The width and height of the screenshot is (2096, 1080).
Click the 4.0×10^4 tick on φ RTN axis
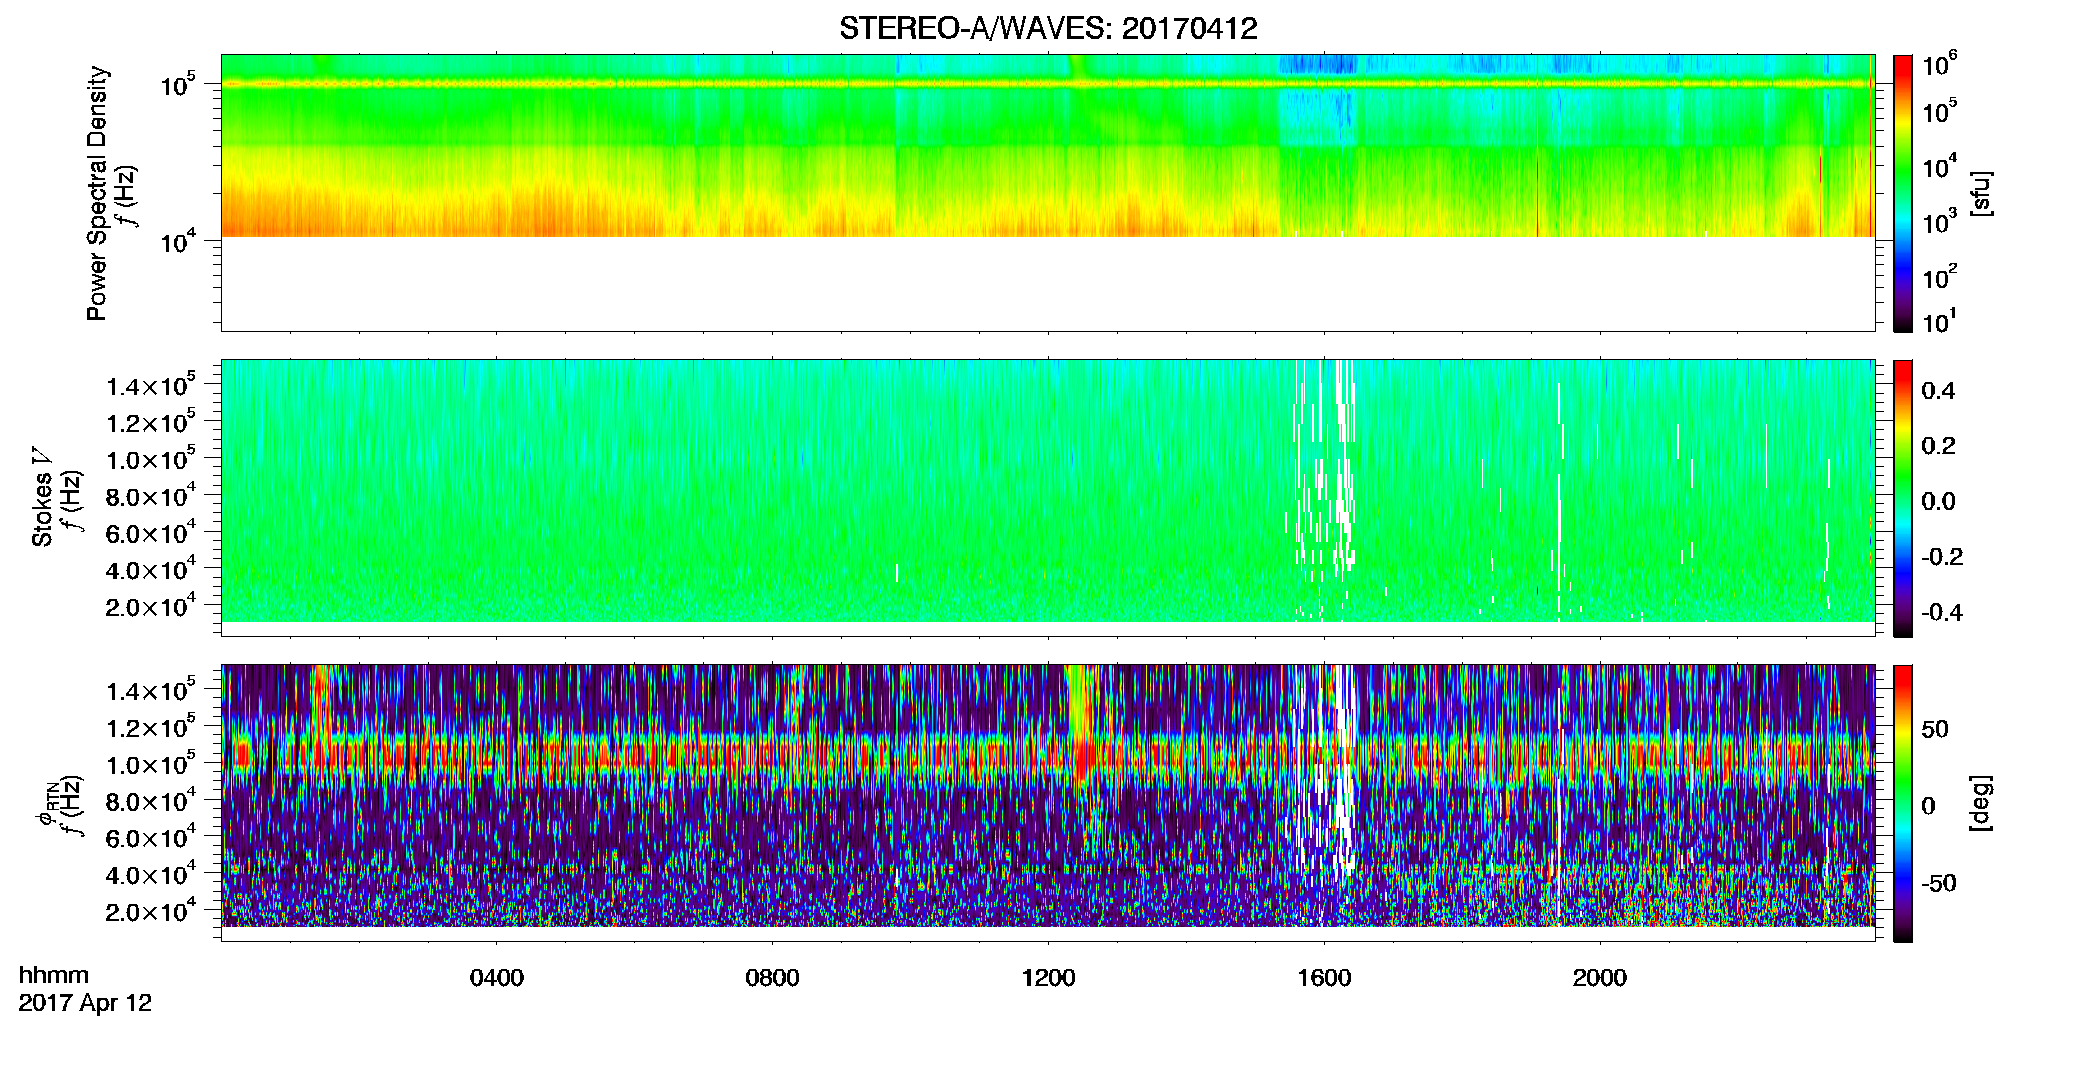150,873
